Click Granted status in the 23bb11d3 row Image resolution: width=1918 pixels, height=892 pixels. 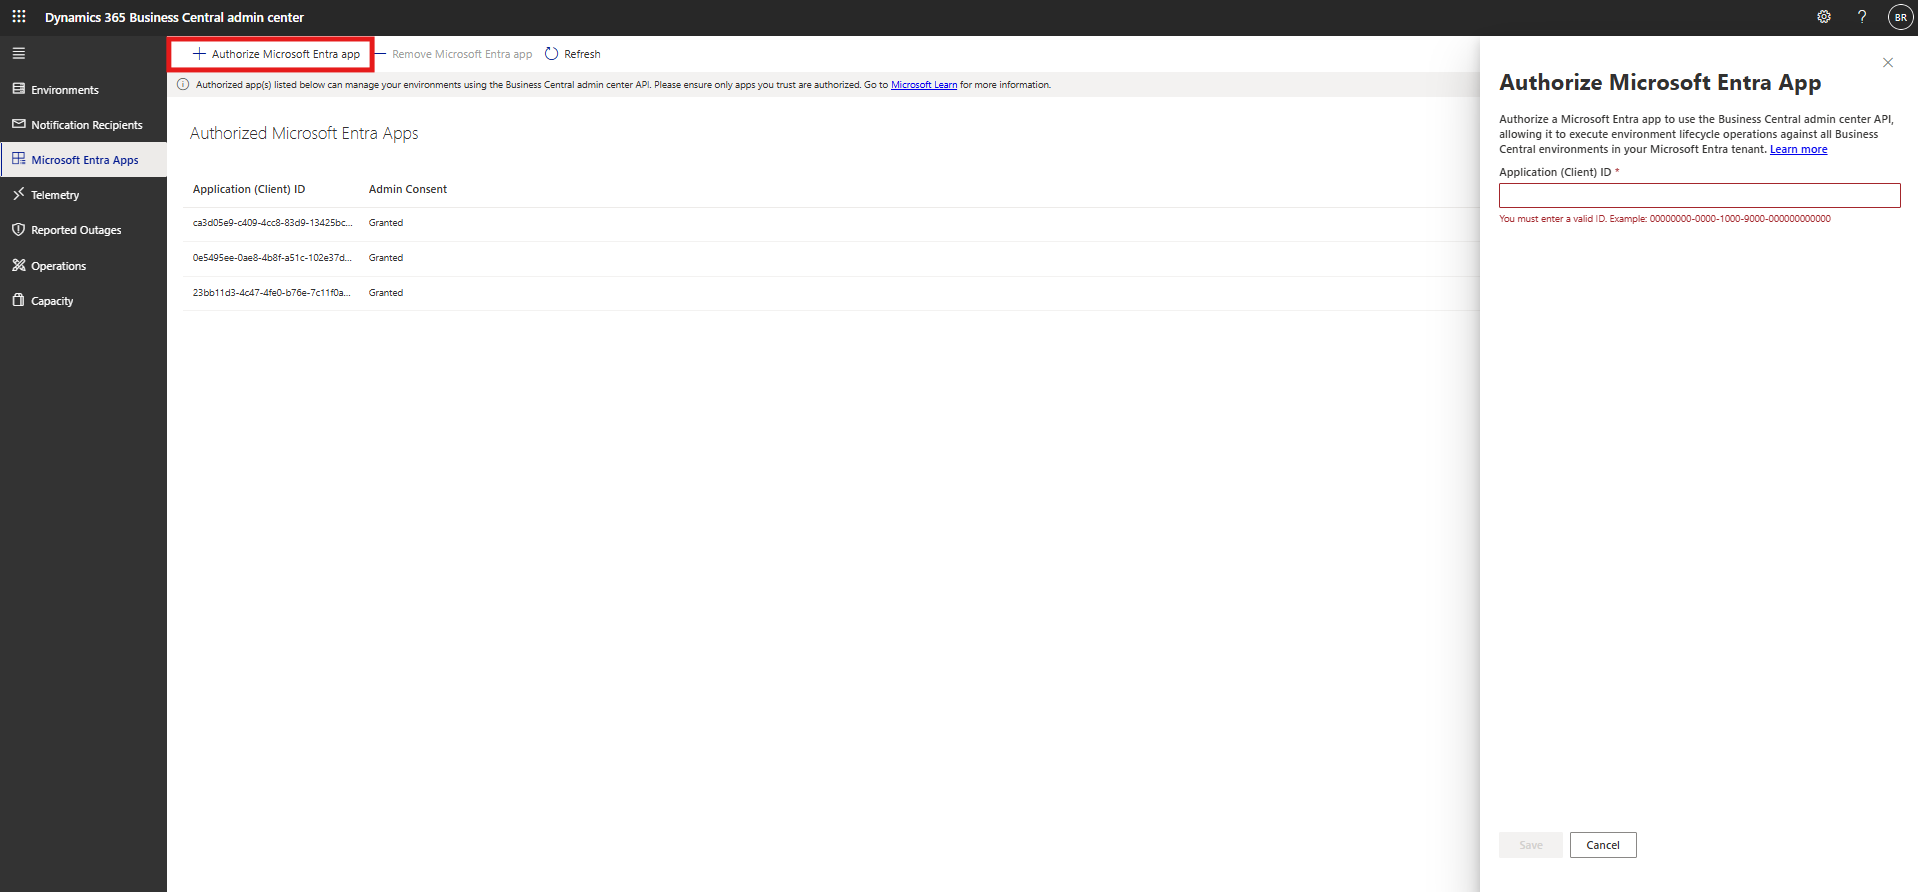click(x=386, y=293)
